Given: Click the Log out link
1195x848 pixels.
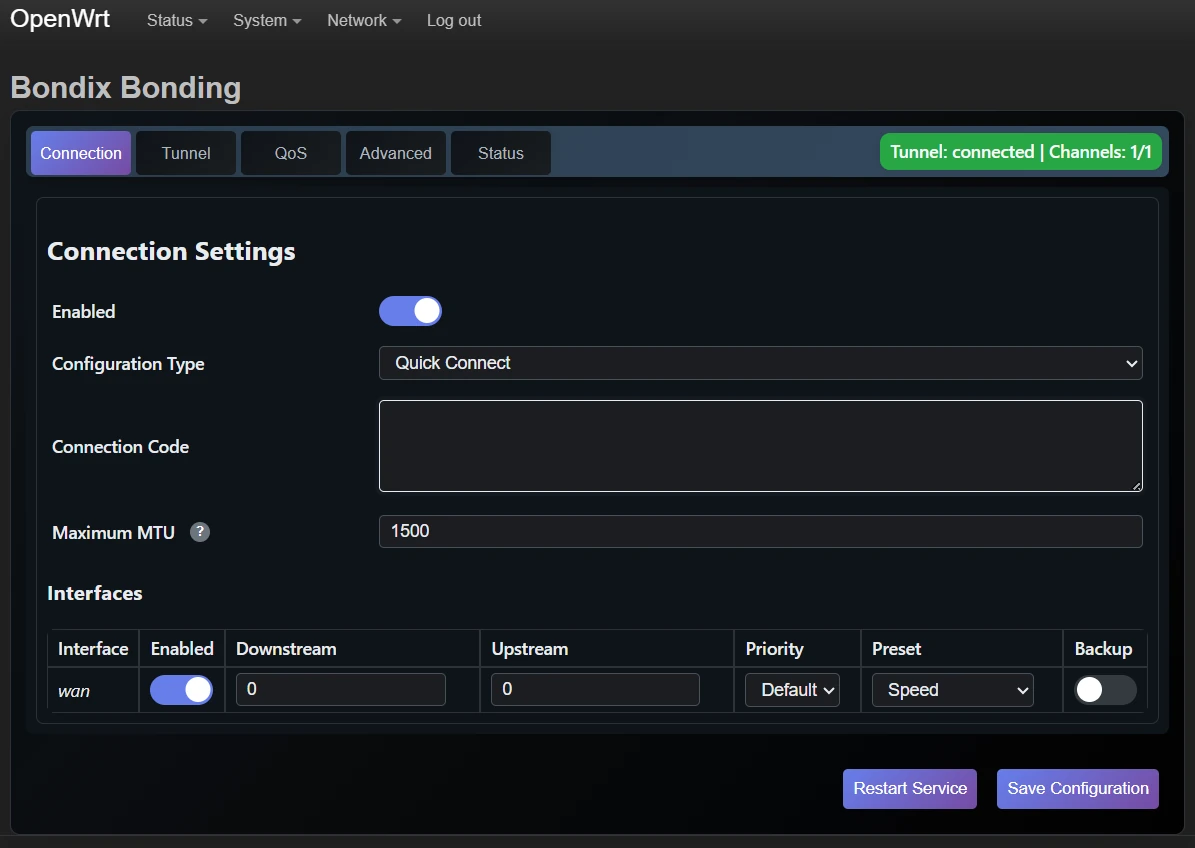Looking at the screenshot, I should pos(453,21).
